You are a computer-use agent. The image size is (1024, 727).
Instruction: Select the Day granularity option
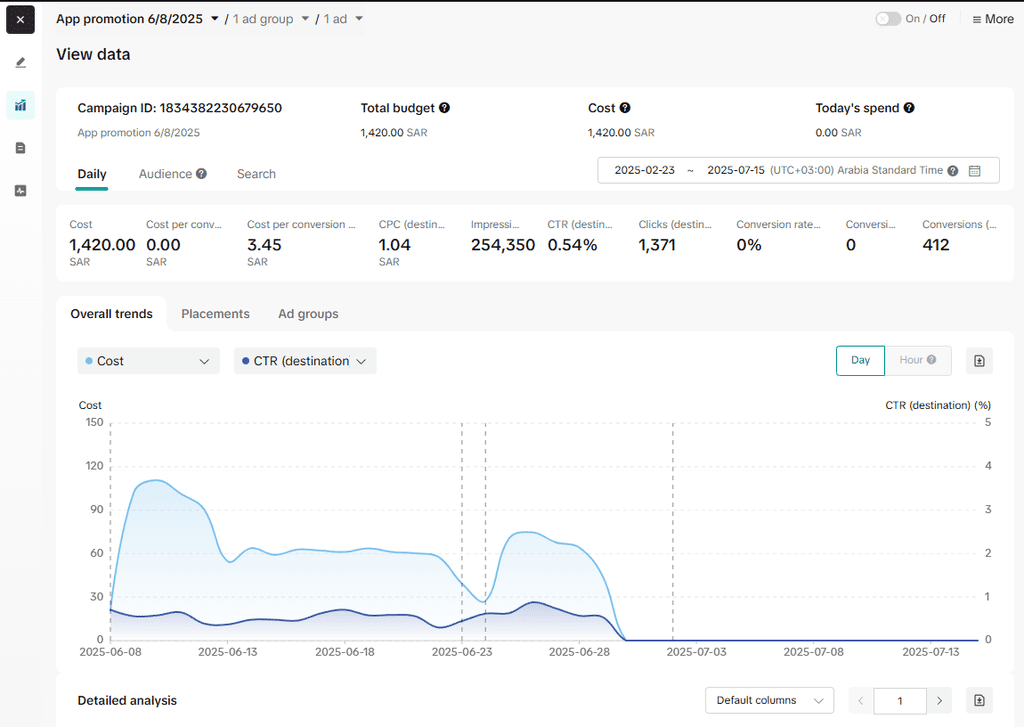[x=860, y=360]
